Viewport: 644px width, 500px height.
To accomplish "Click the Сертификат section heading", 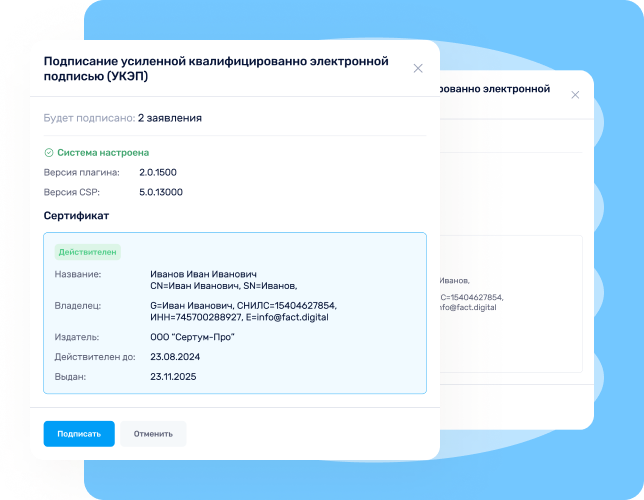I will click(x=76, y=216).
